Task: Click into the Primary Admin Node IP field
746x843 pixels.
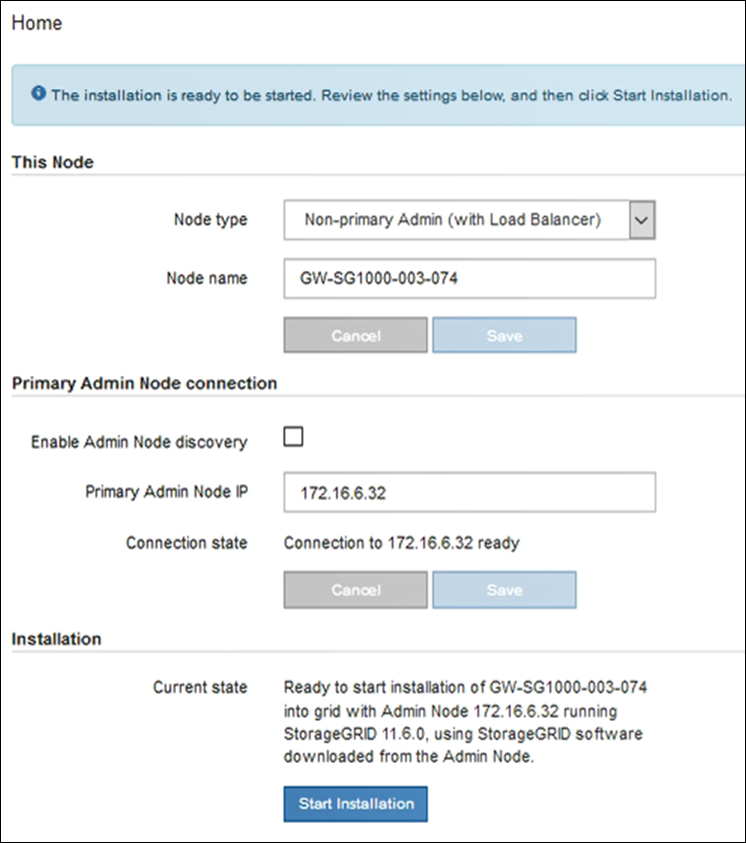Action: point(469,493)
